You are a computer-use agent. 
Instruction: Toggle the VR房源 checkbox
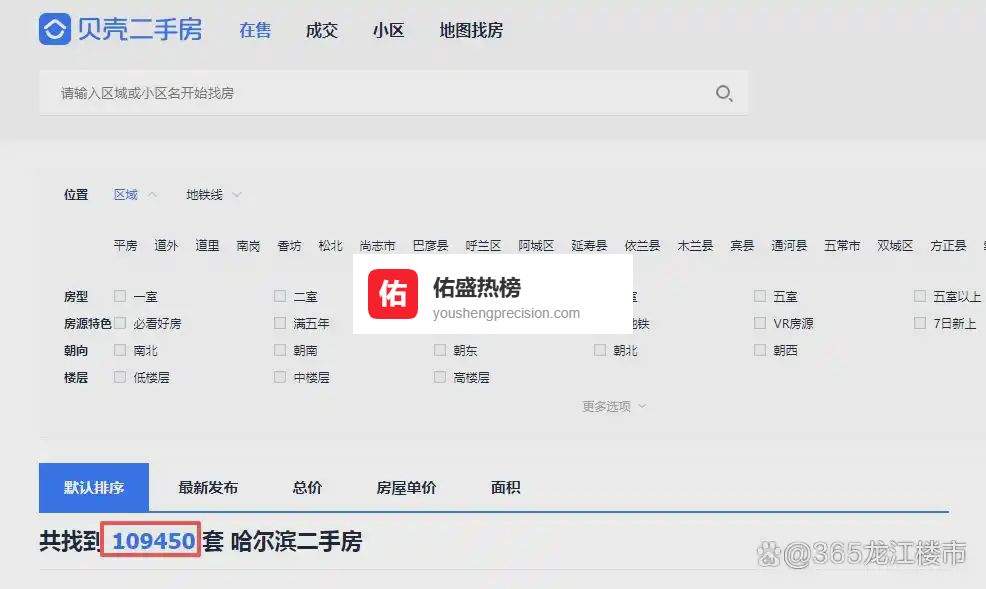pos(760,323)
